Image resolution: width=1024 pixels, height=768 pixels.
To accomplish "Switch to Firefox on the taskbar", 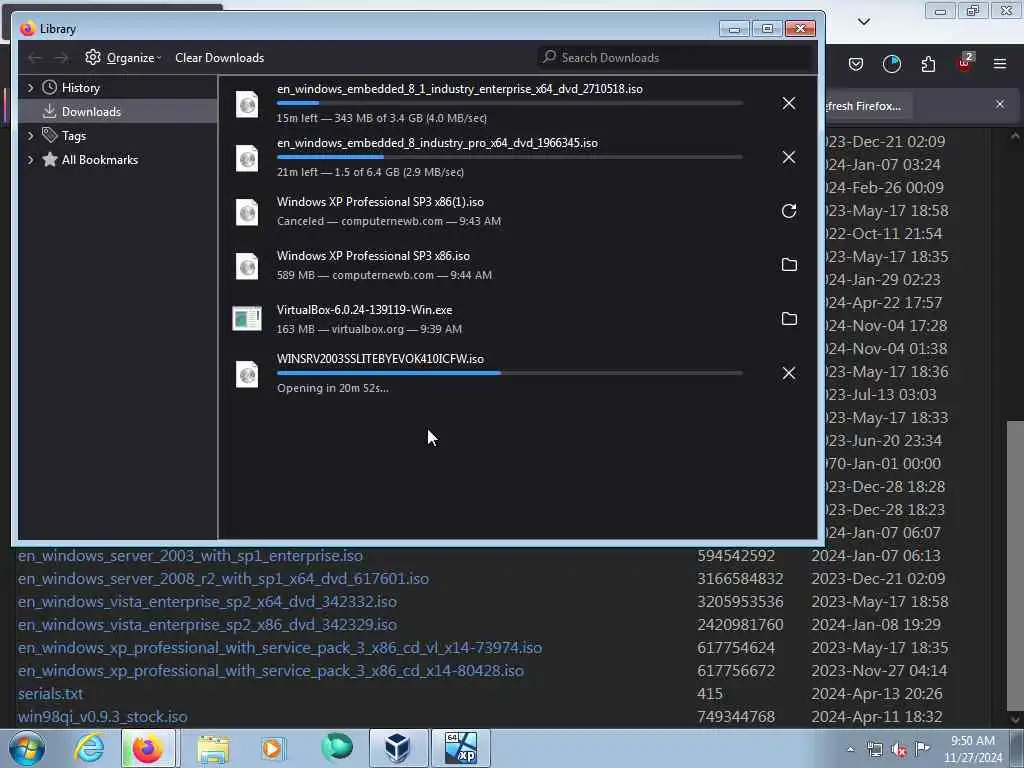I will (148, 748).
